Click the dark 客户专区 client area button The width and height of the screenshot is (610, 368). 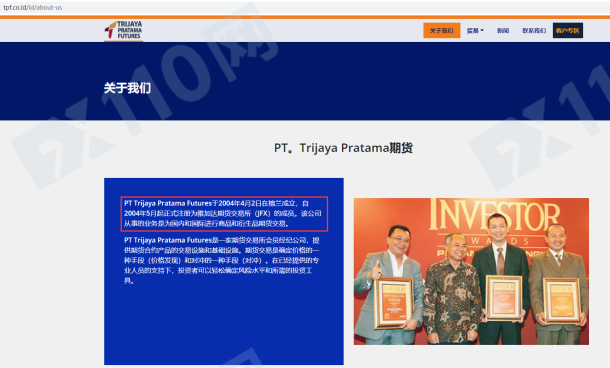(568, 30)
